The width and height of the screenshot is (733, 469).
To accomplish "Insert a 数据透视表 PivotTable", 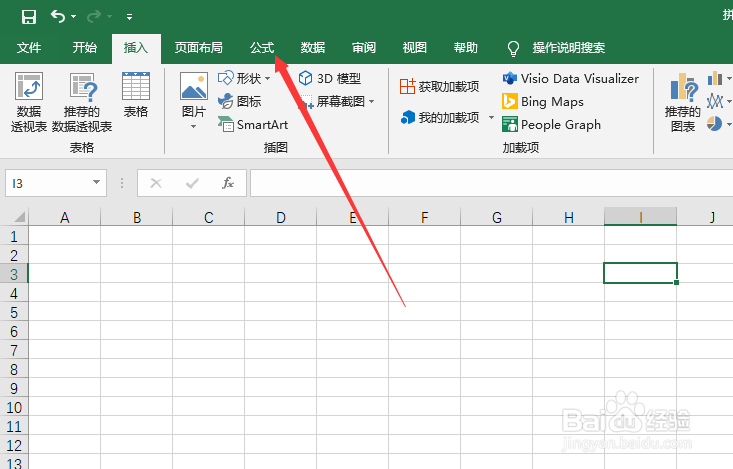I will [29, 102].
